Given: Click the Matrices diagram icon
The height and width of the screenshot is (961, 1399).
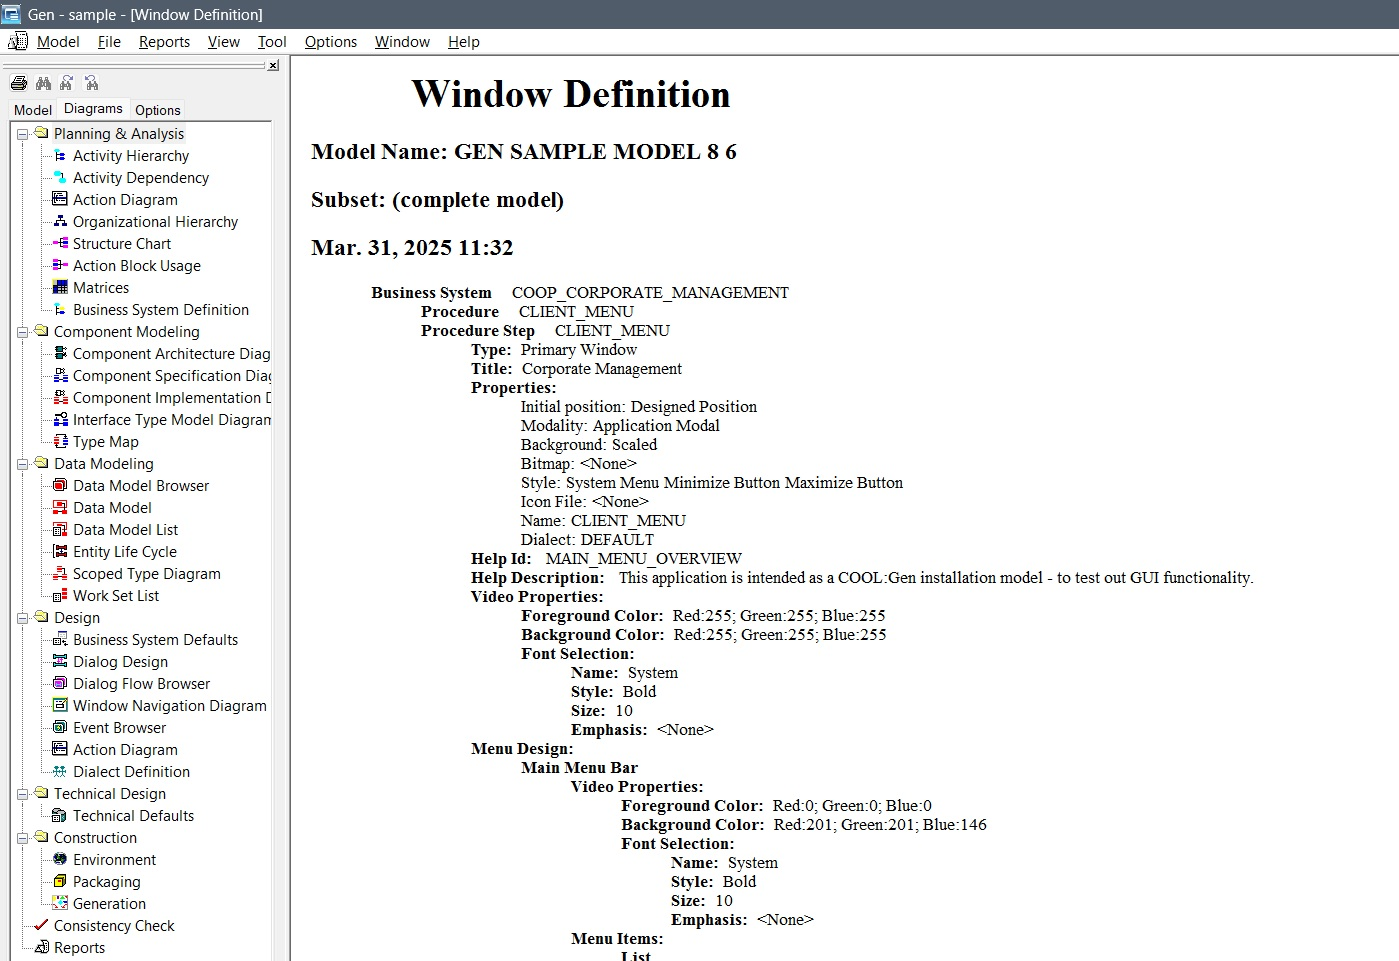Looking at the screenshot, I should pyautogui.click(x=60, y=288).
